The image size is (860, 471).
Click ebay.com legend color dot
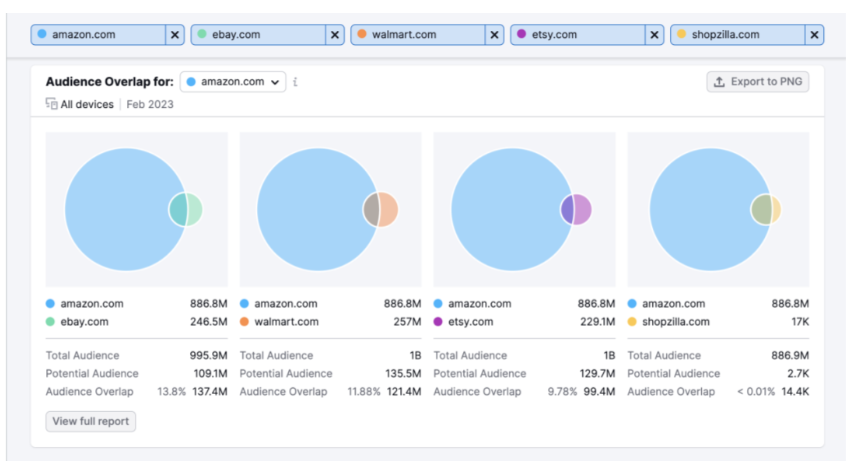pyautogui.click(x=50, y=322)
